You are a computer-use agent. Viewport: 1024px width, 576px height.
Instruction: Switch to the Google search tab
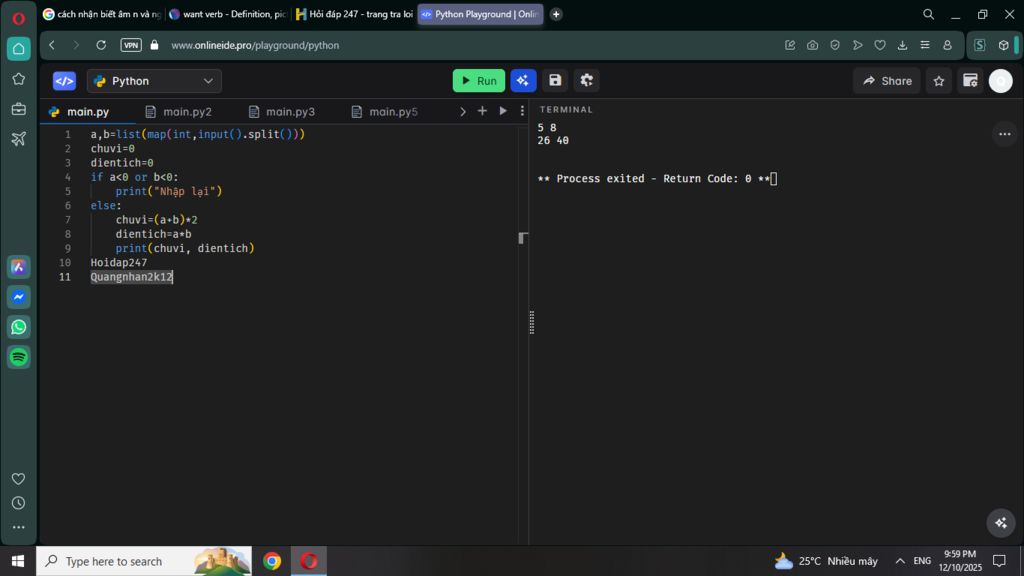coord(101,14)
